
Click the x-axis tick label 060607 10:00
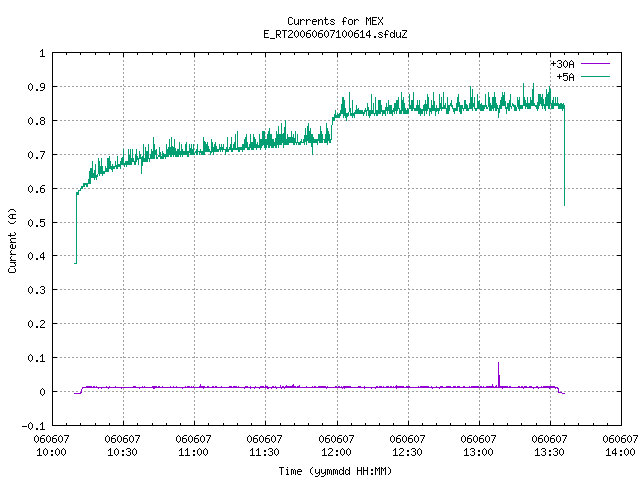point(51,445)
